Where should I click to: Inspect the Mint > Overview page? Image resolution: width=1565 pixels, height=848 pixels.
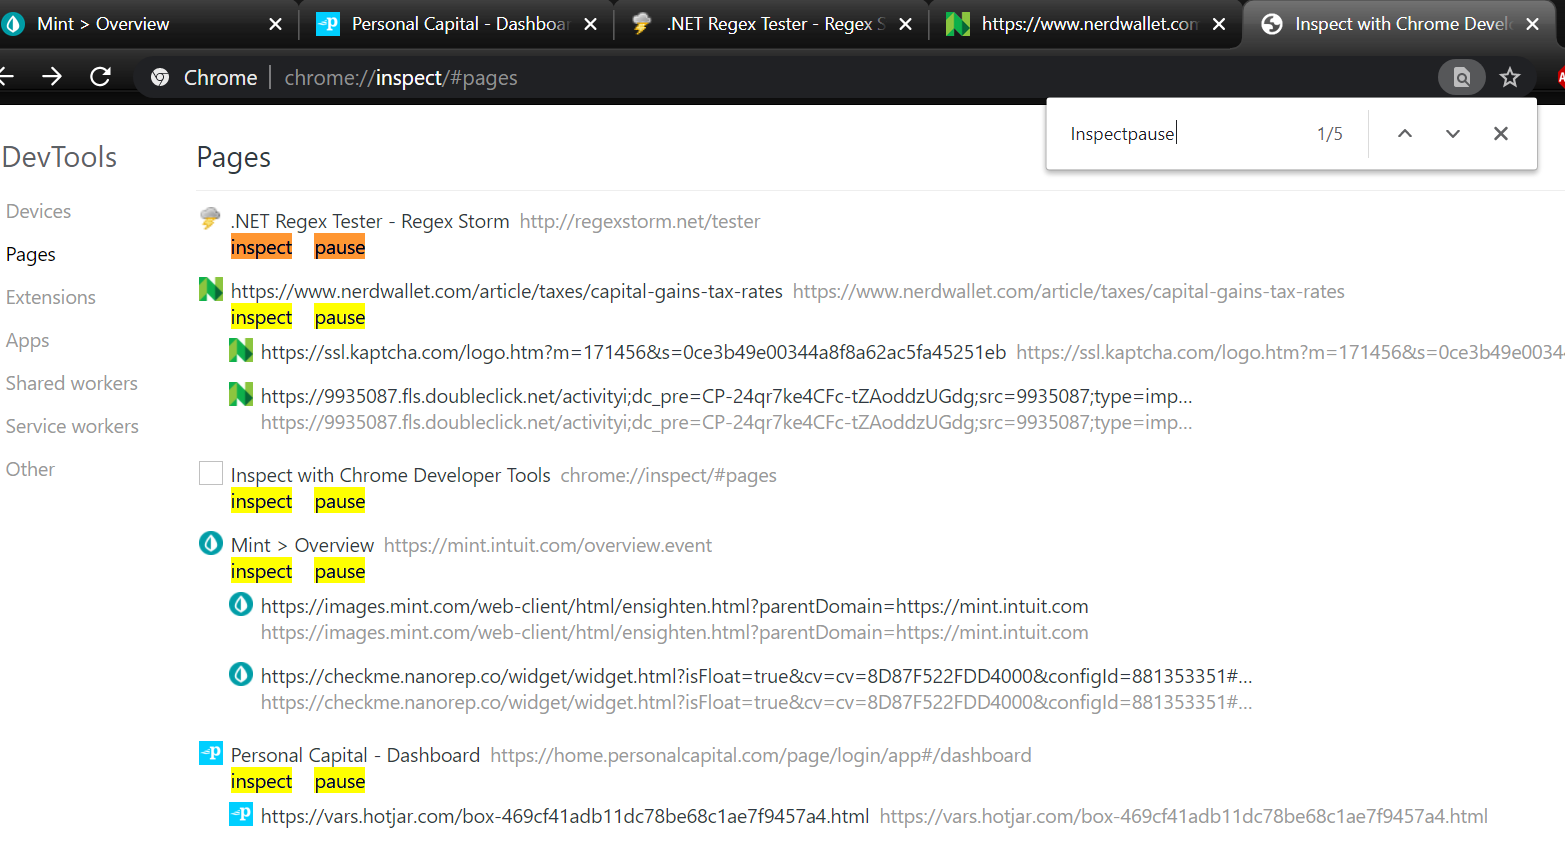pos(262,571)
